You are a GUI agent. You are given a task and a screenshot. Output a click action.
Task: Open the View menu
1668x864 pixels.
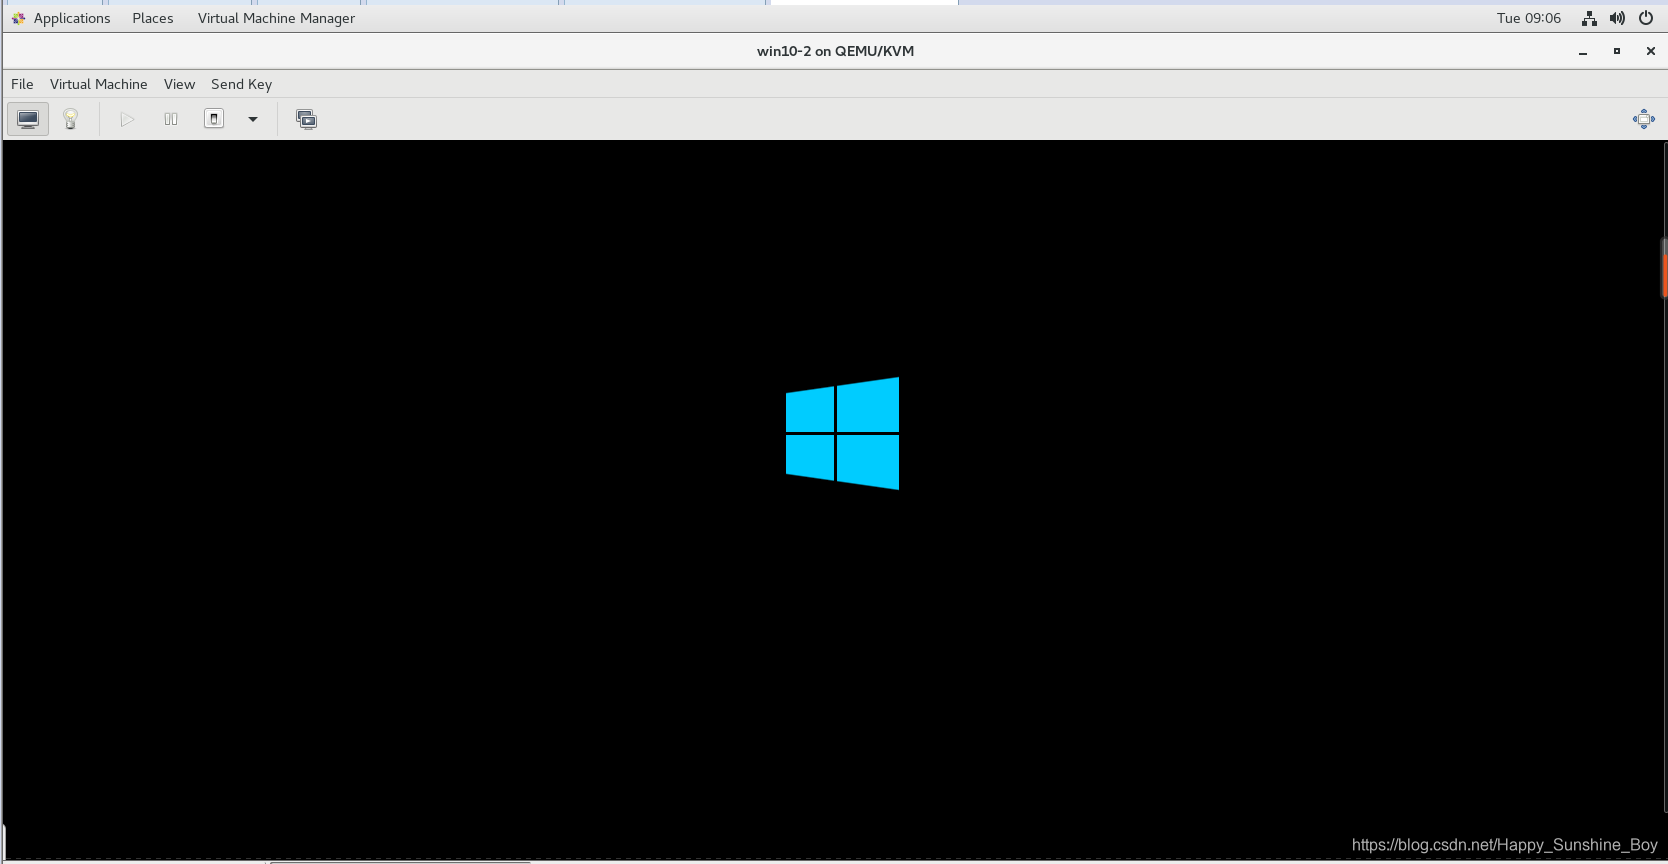(180, 84)
